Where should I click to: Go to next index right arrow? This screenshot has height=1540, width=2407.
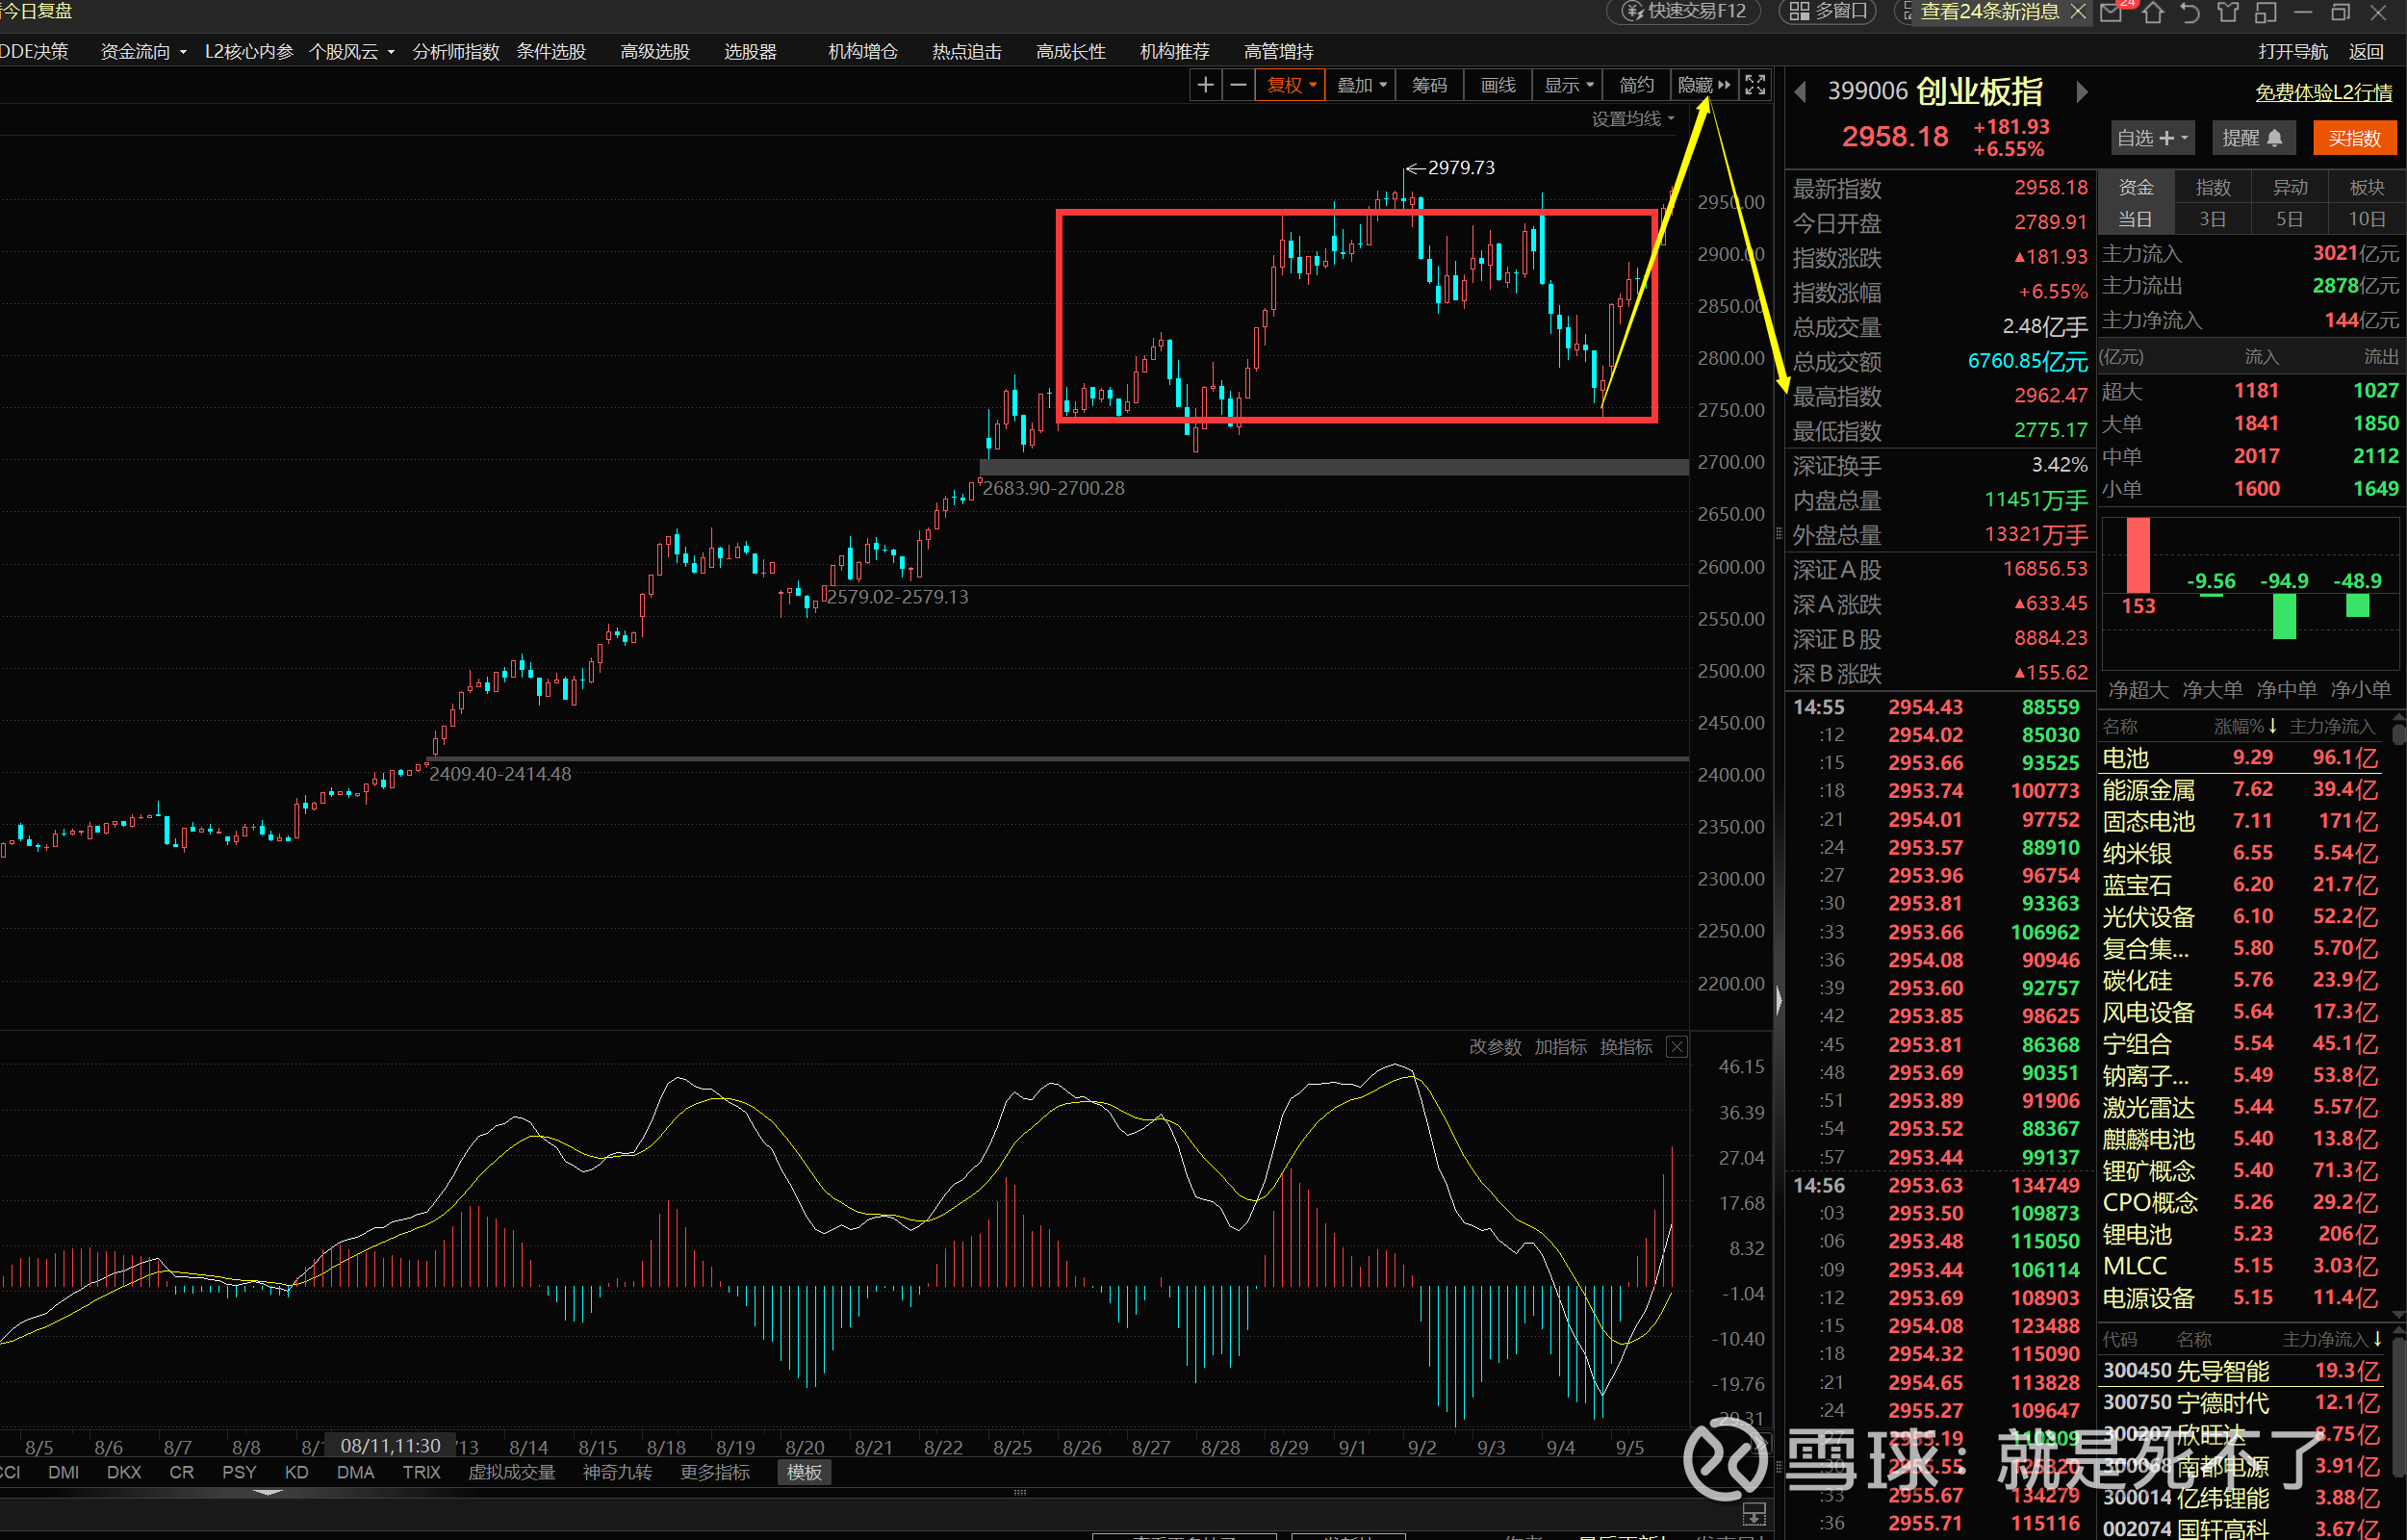pyautogui.click(x=2081, y=92)
